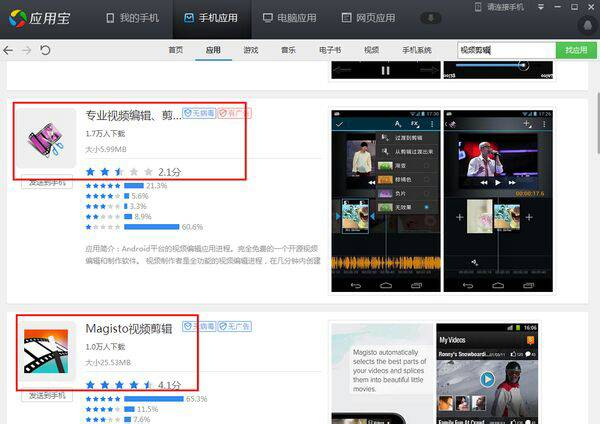This screenshot has height=424, width=600.
Task: Select 视频 navigation item
Action: coord(371,50)
